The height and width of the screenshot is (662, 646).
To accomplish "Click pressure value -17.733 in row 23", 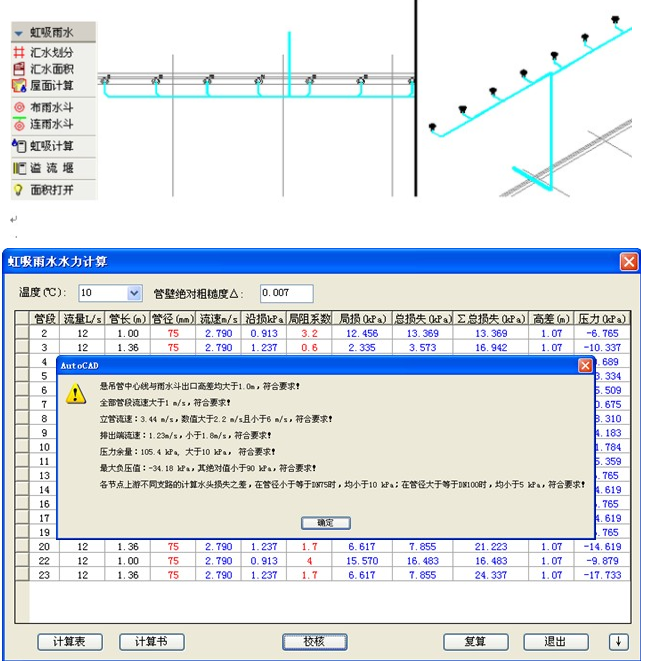I will [602, 575].
